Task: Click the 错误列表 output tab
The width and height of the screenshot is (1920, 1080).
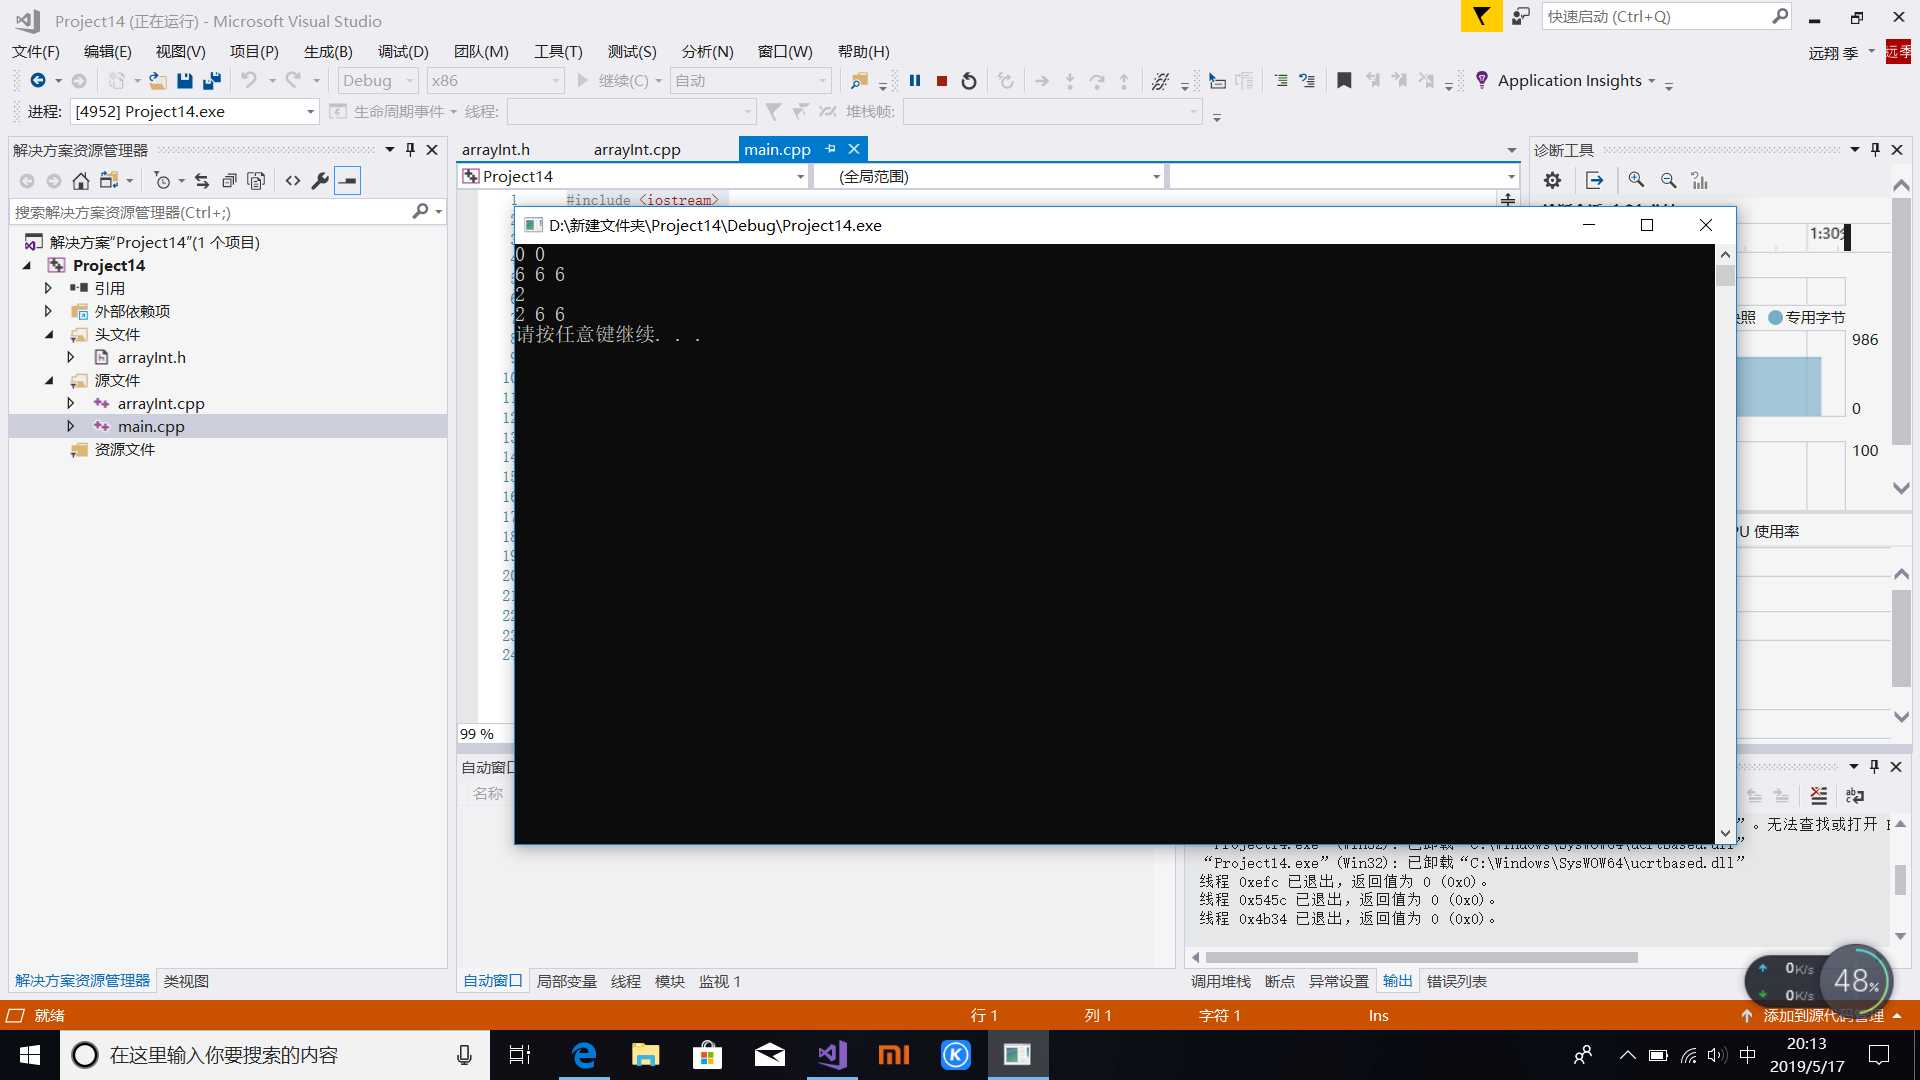Action: [1456, 981]
